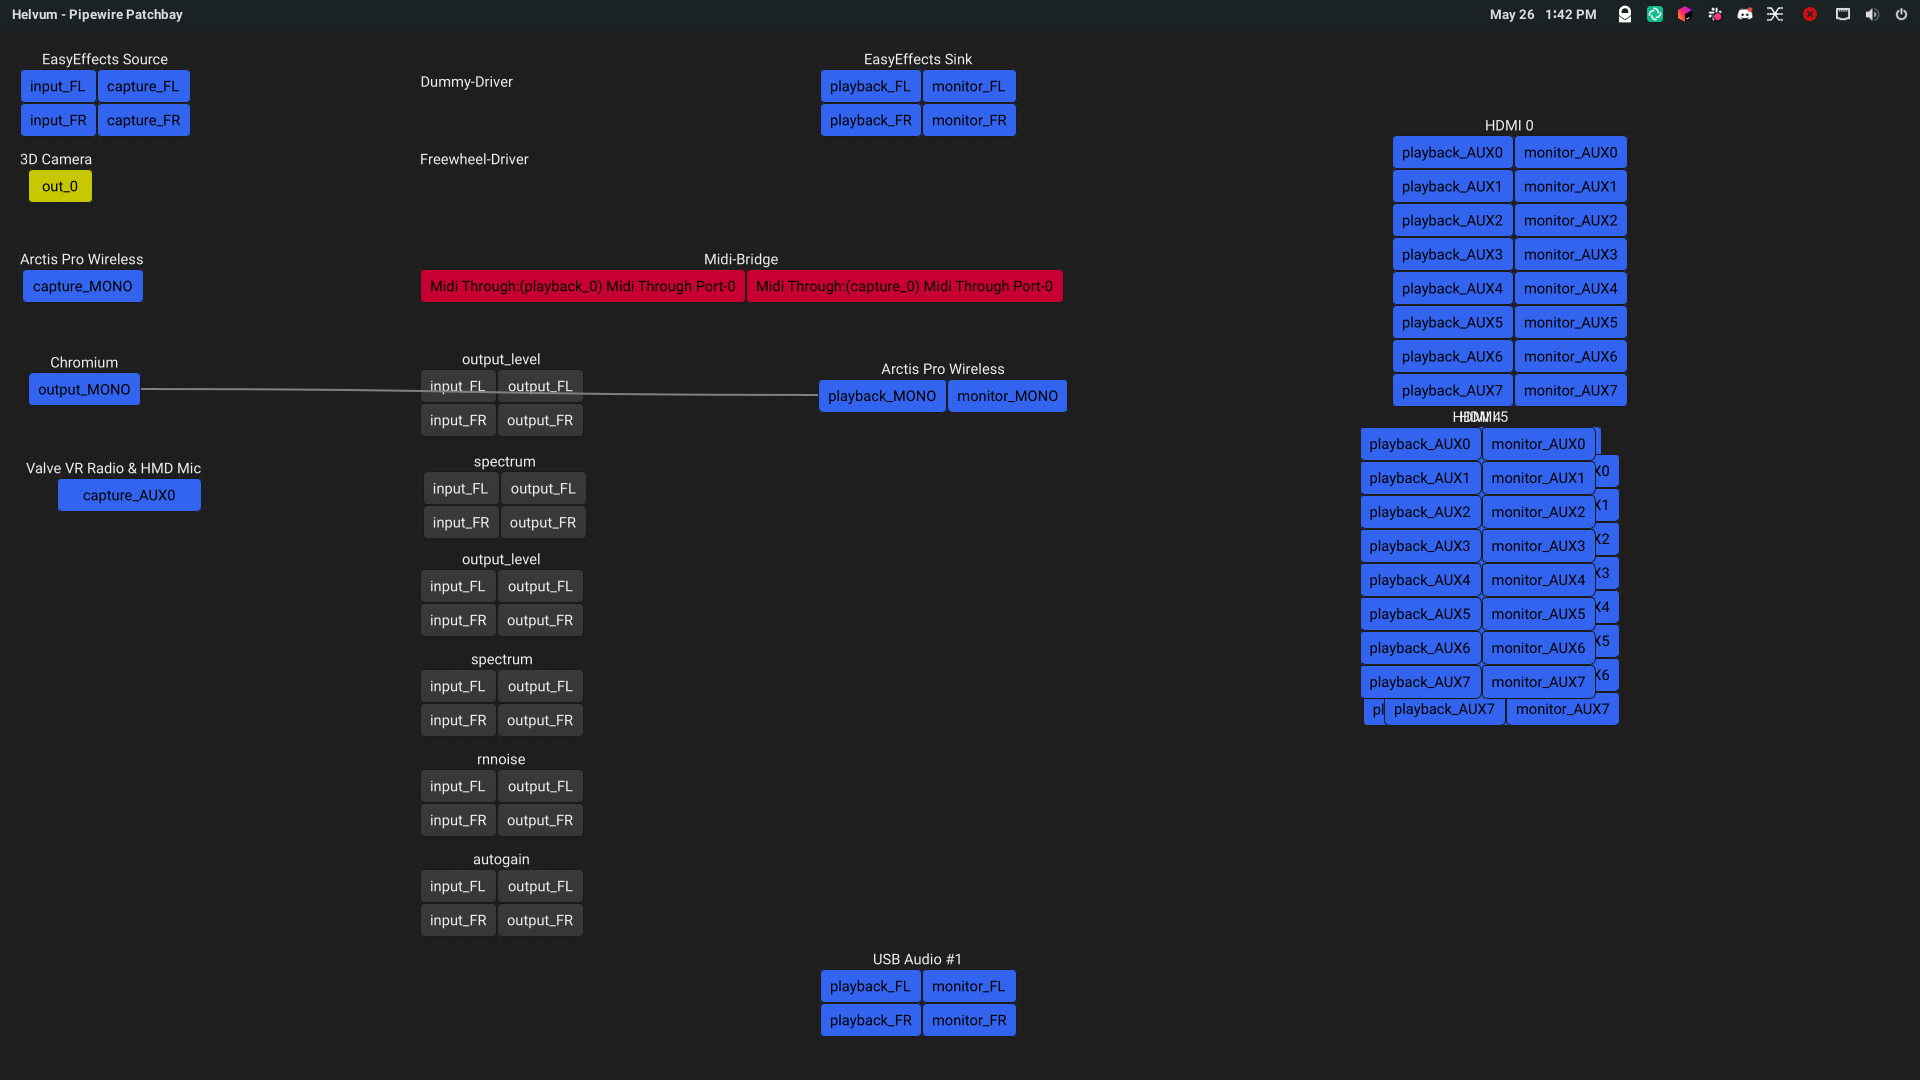Click monitor_FR on USB Audio #1
Screen dimensions: 1920x1080
968,1019
